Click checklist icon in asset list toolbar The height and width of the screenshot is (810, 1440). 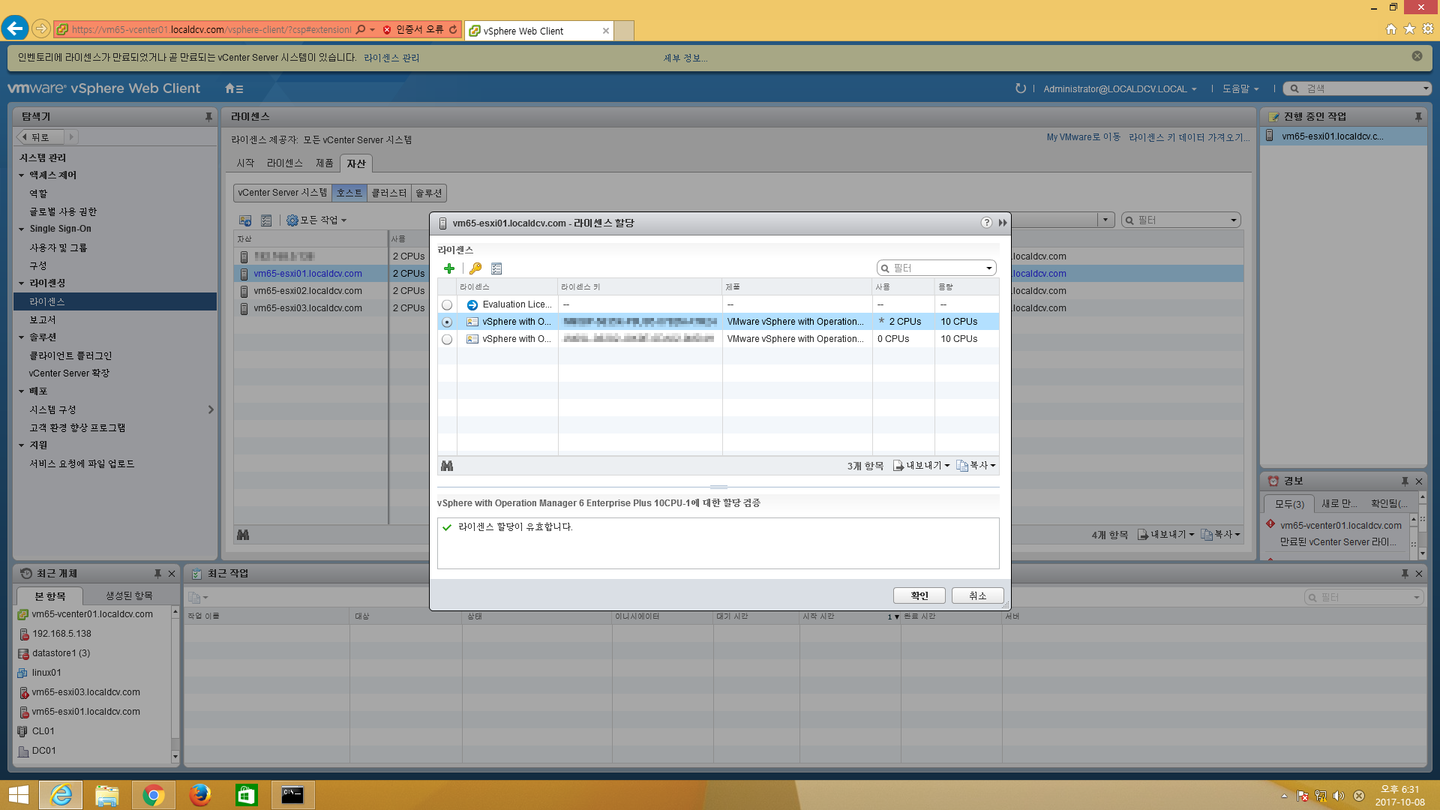266,220
